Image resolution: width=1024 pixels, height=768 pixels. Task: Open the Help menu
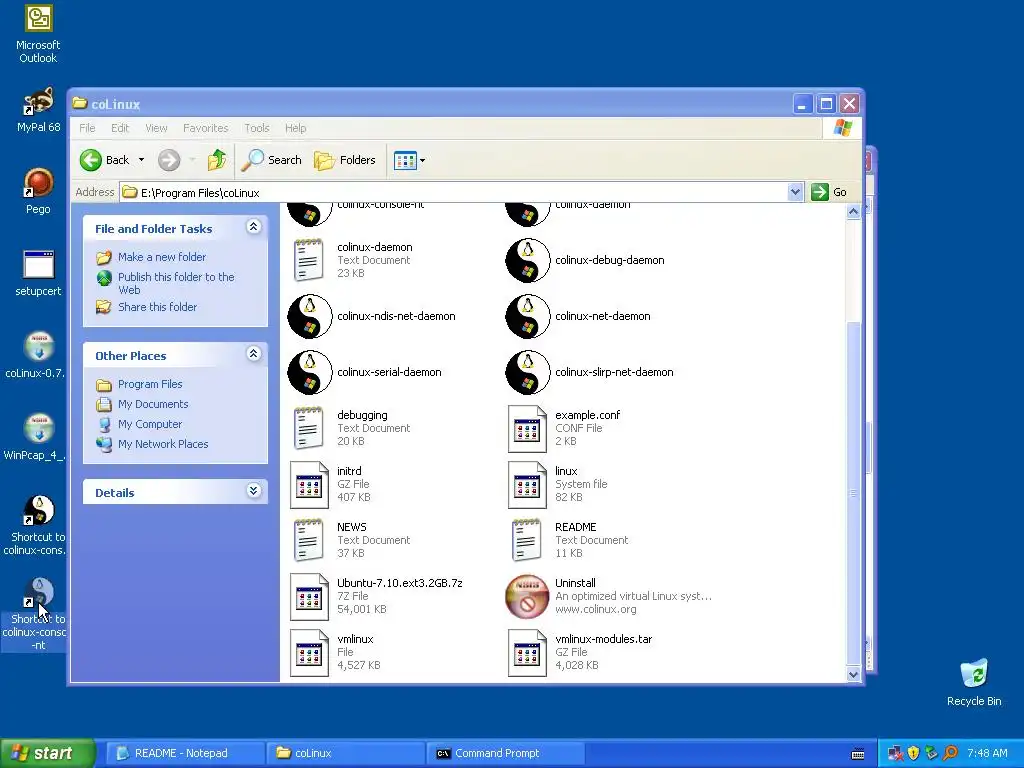[x=295, y=128]
